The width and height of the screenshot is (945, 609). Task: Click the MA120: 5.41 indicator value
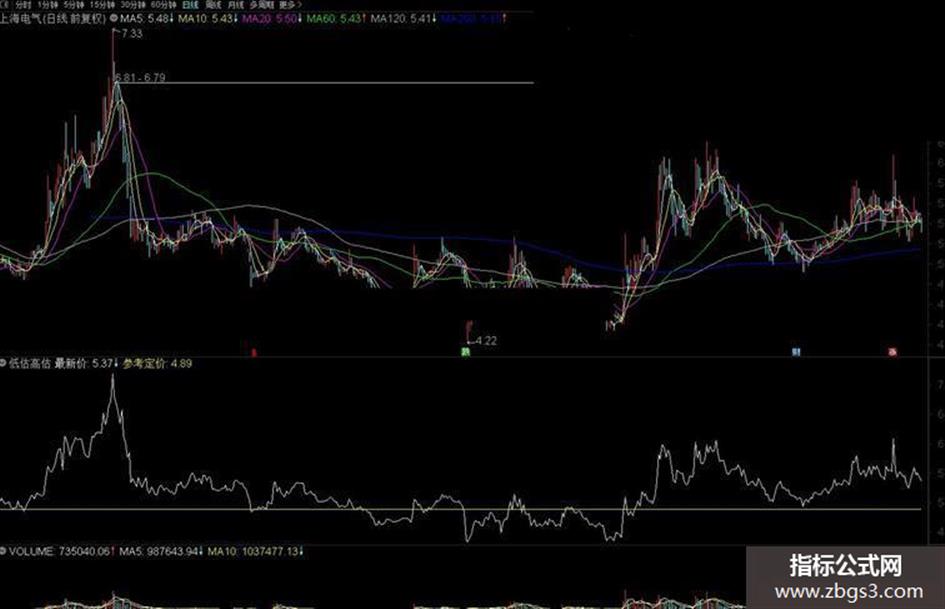point(403,18)
